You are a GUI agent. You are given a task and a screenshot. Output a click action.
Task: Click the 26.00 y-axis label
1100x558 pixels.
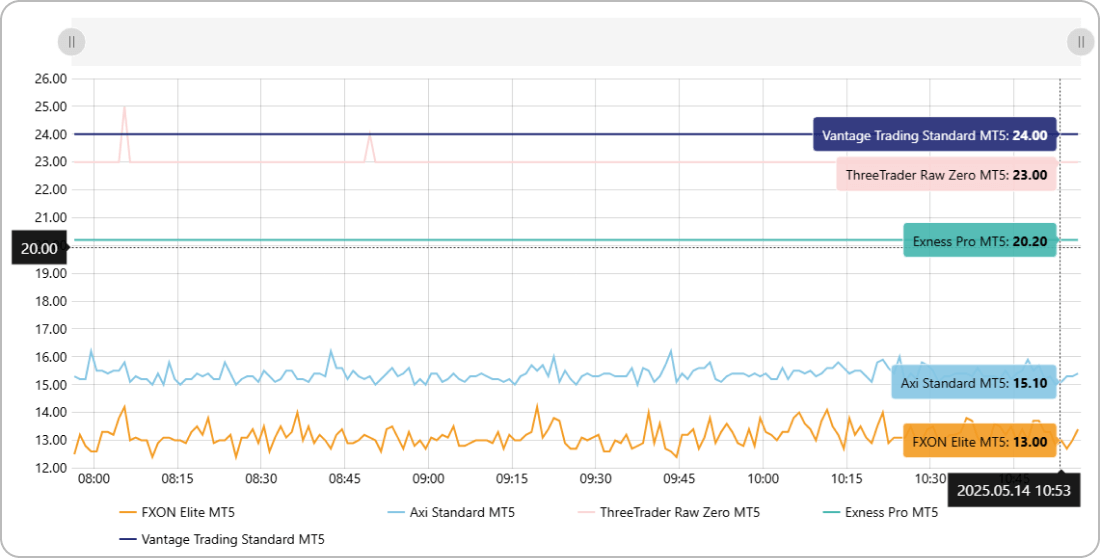coord(51,79)
